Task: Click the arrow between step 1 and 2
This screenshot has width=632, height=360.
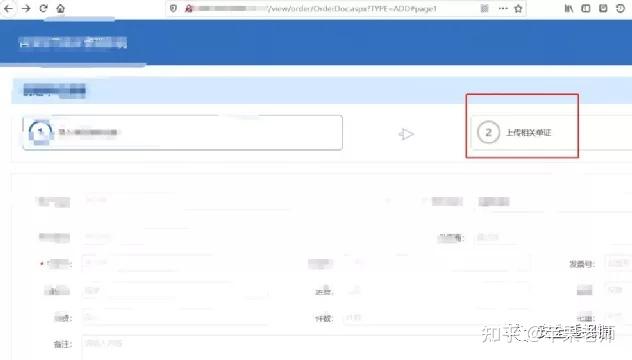Action: click(x=406, y=134)
